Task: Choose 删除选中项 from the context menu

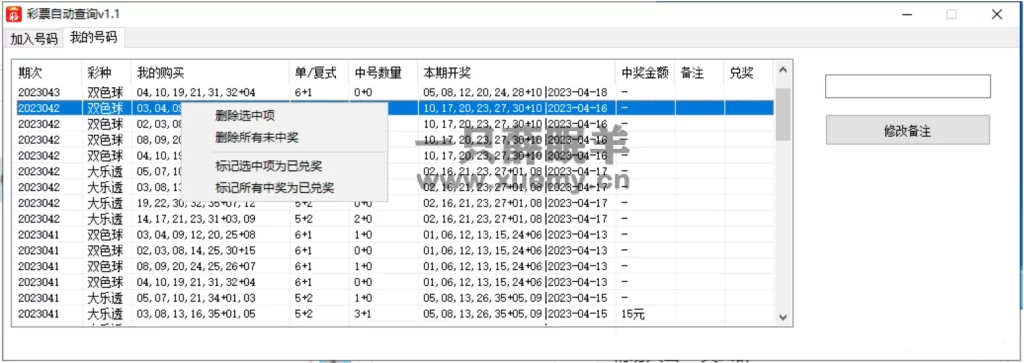Action: (245, 117)
